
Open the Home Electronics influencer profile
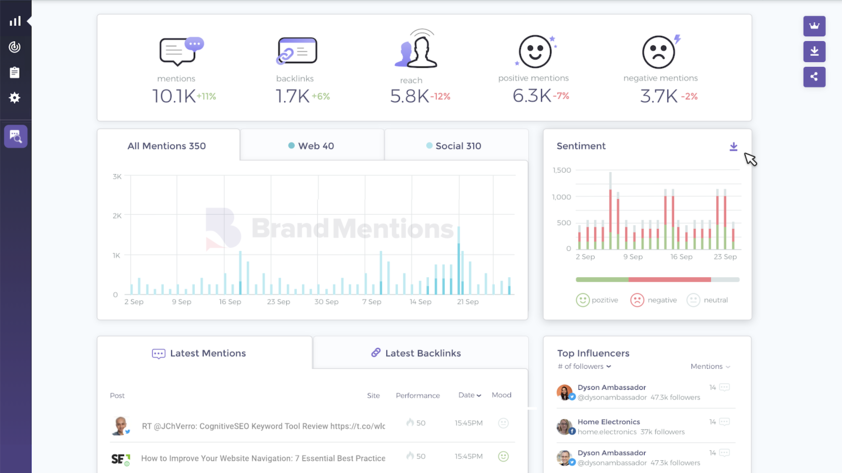608,422
